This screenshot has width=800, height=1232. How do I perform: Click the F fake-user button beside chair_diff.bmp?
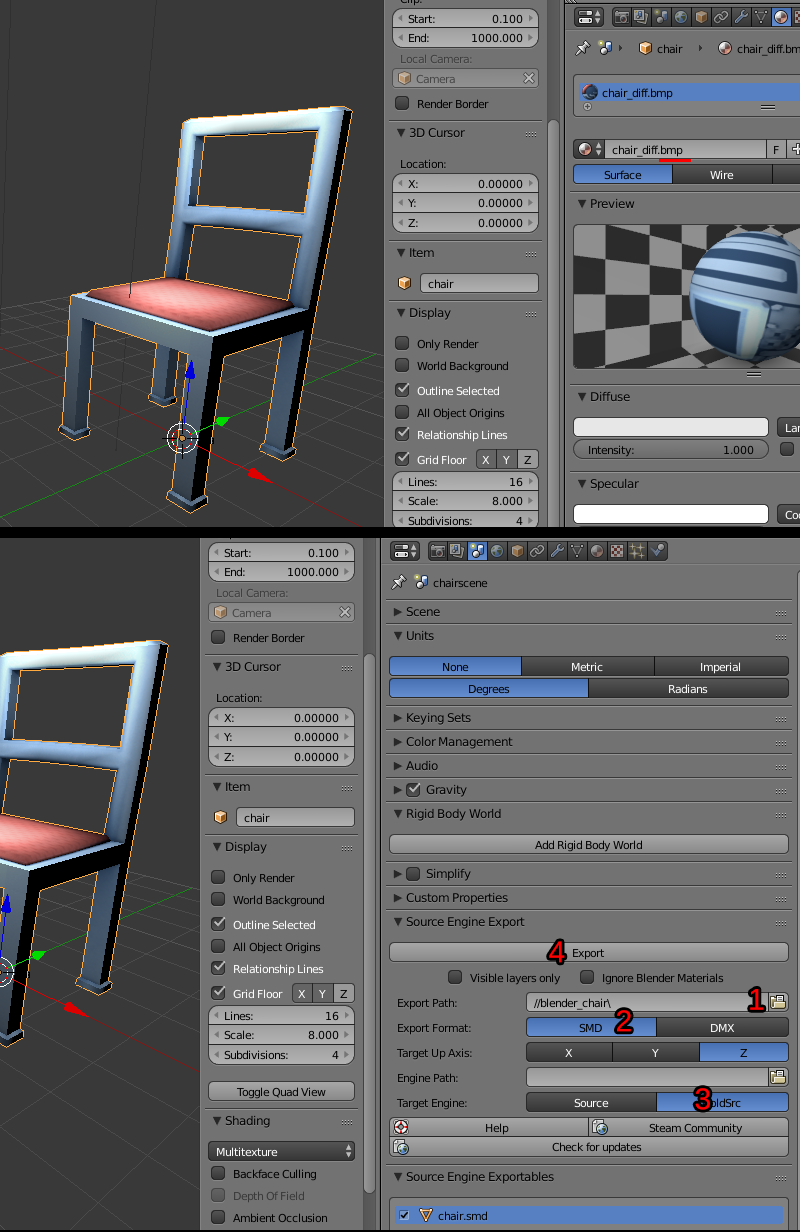[776, 149]
